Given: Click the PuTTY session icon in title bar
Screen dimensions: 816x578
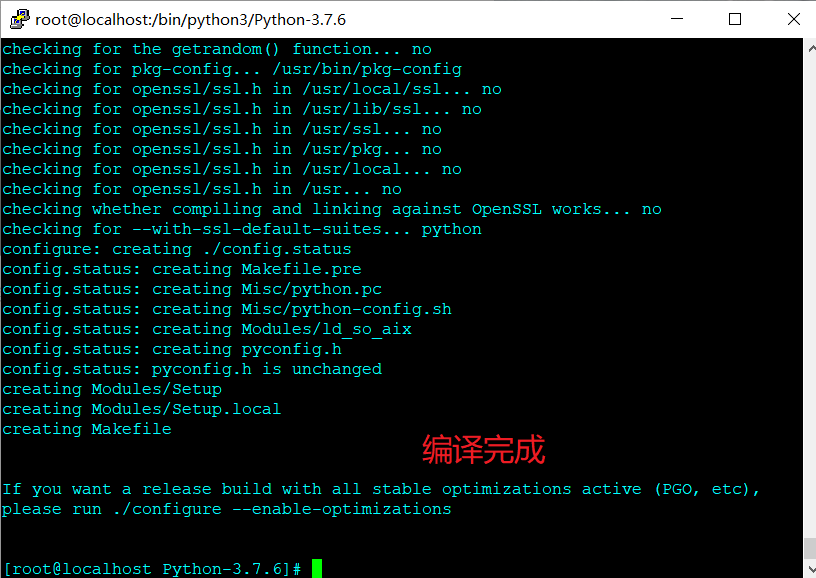Looking at the screenshot, I should pyautogui.click(x=18, y=18).
